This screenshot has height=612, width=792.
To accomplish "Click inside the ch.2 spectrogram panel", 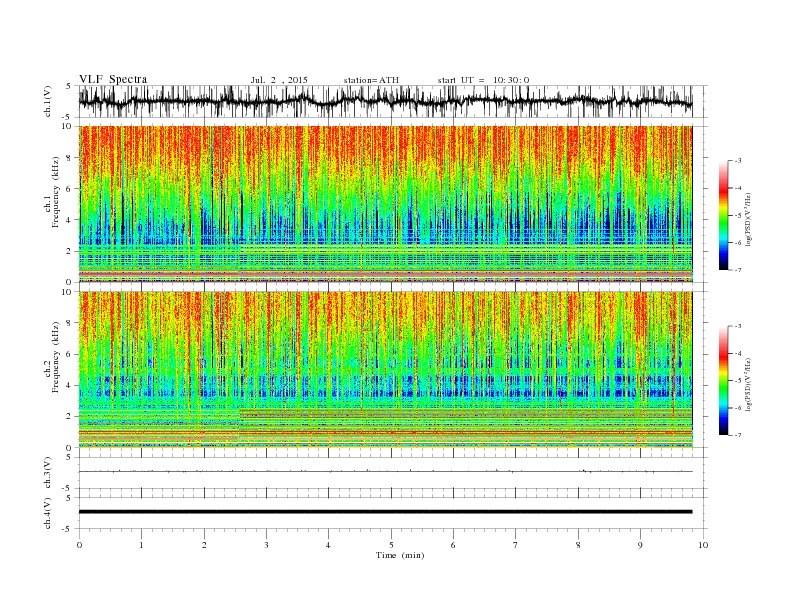I will click(385, 369).
